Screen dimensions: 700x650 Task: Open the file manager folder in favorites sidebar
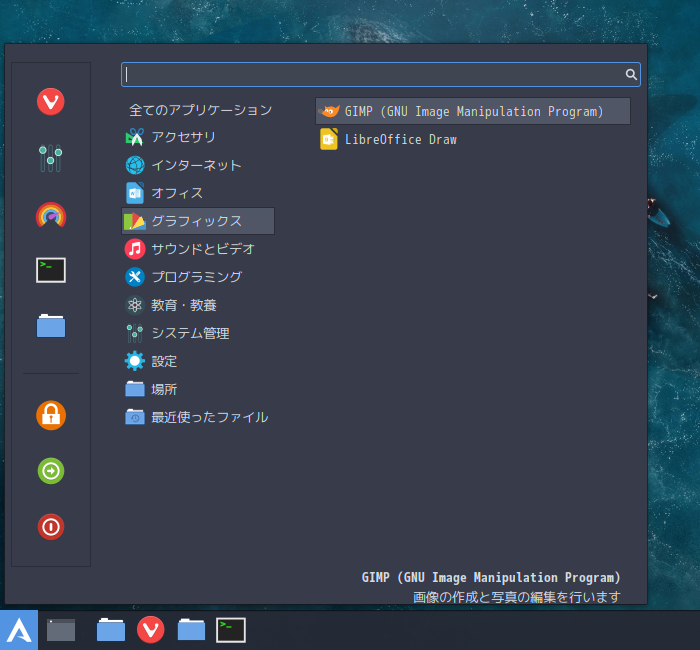pos(51,325)
